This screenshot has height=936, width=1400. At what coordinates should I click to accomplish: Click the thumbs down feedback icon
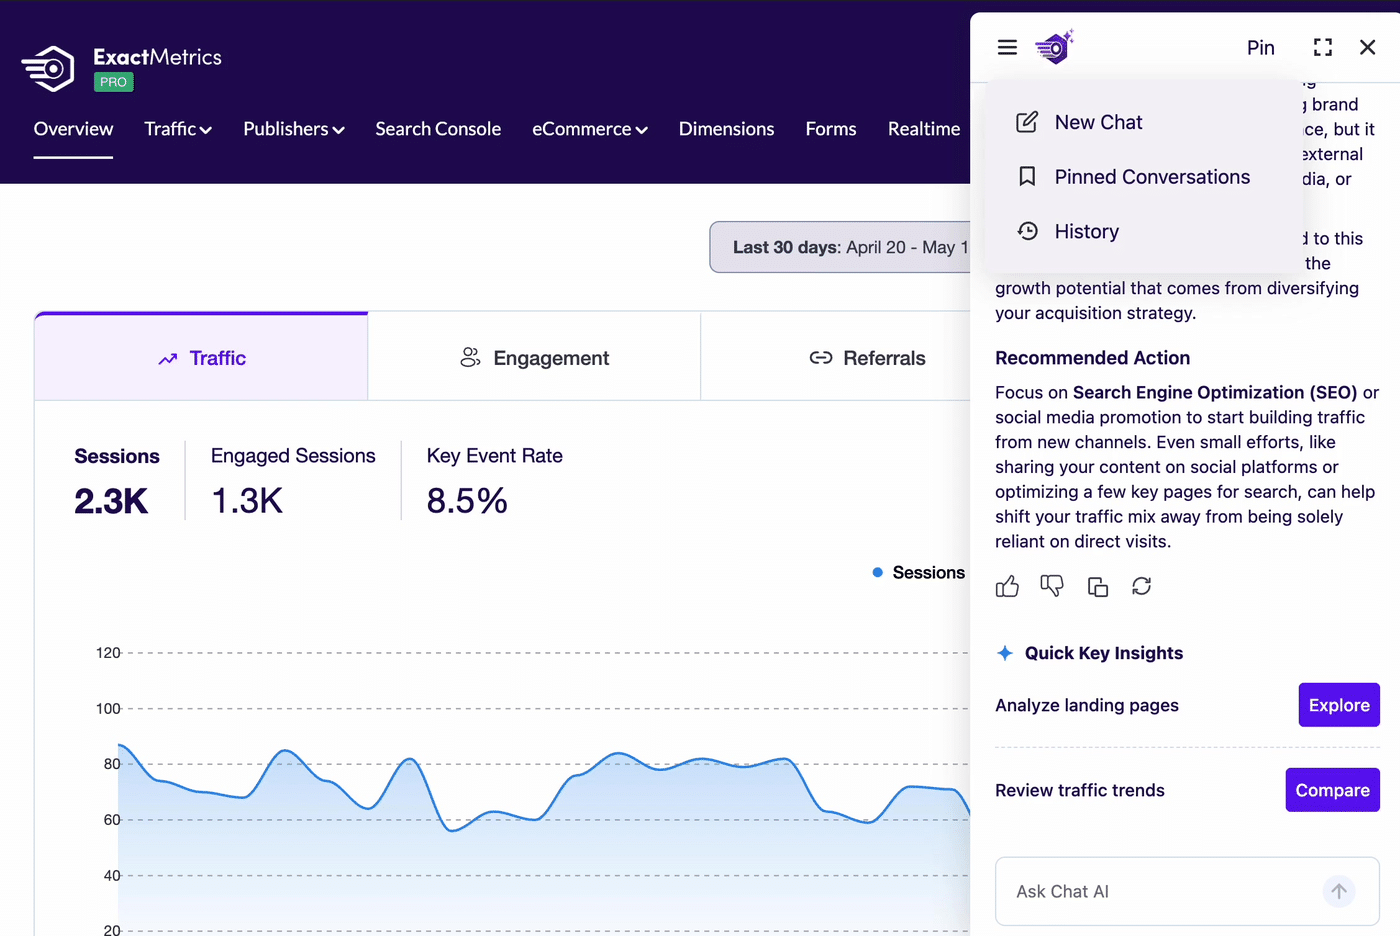pos(1052,586)
